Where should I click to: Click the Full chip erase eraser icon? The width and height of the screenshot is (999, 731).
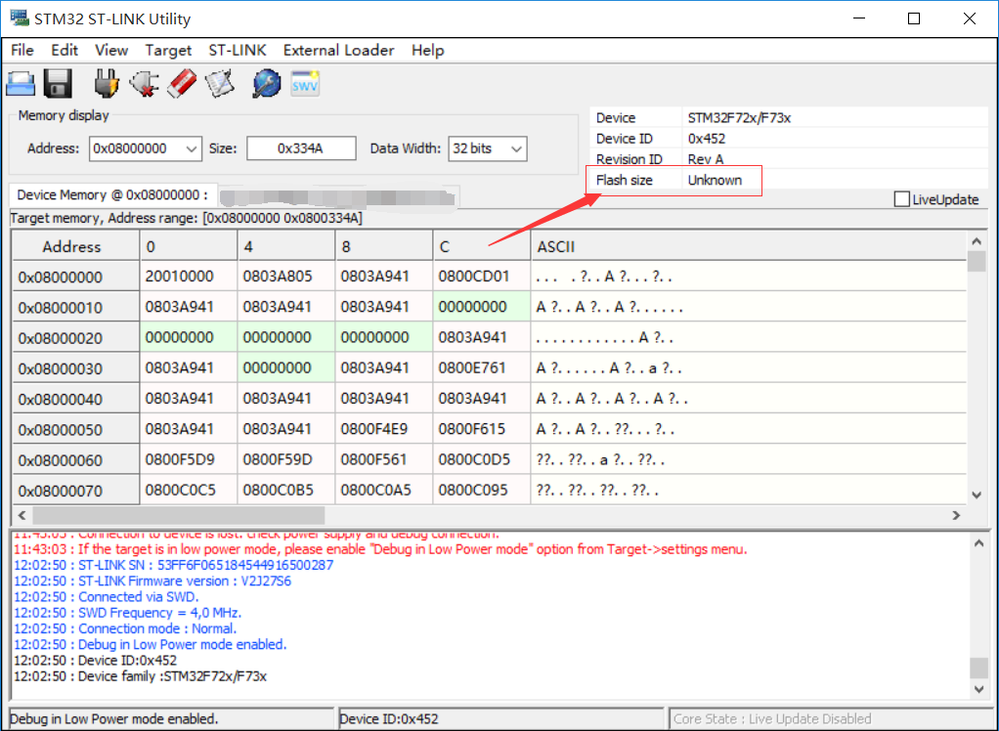point(182,83)
